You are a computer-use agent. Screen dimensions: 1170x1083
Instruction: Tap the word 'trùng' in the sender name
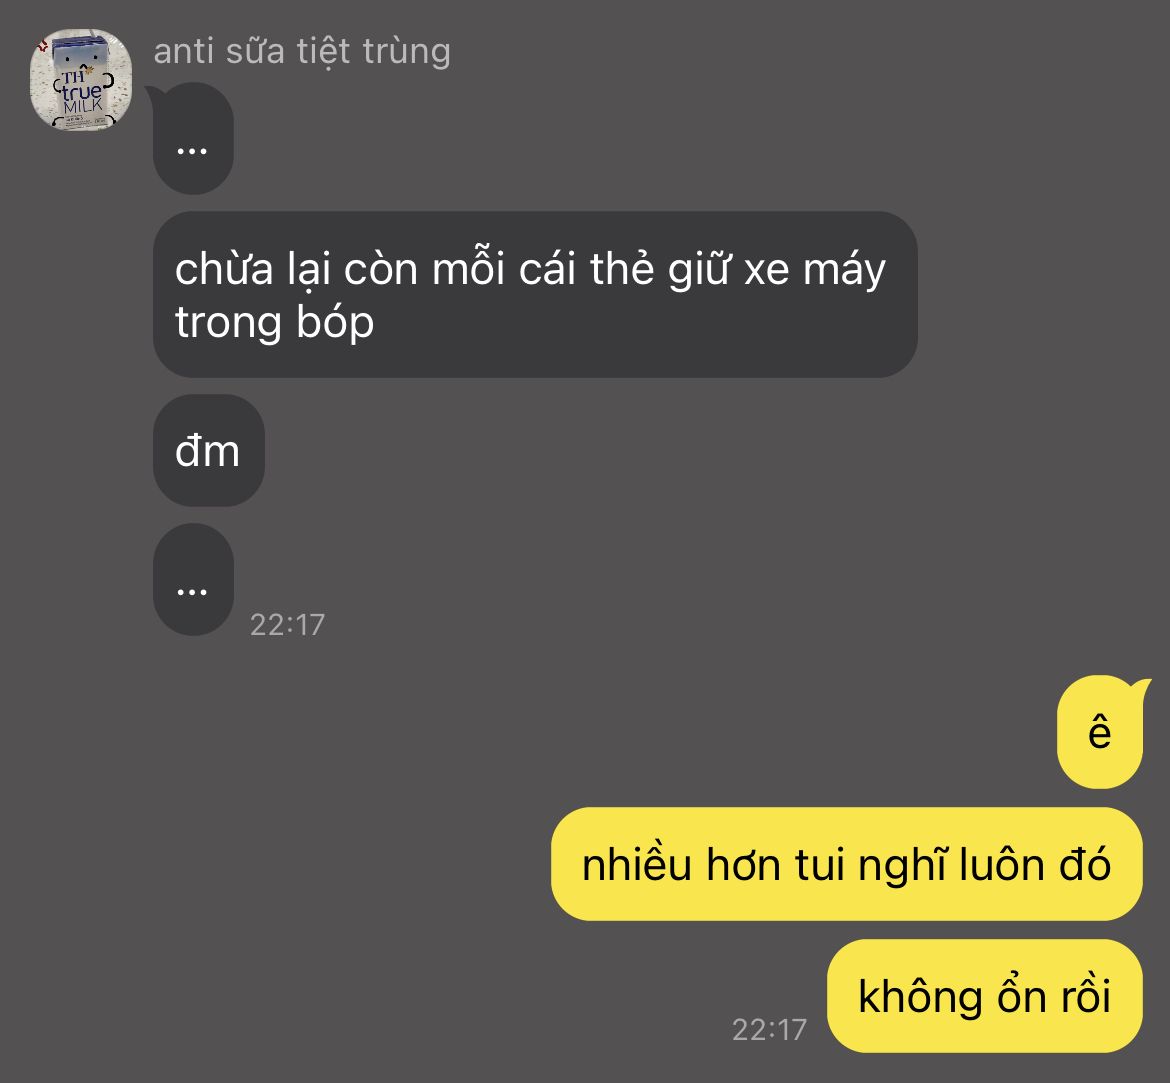pos(407,52)
